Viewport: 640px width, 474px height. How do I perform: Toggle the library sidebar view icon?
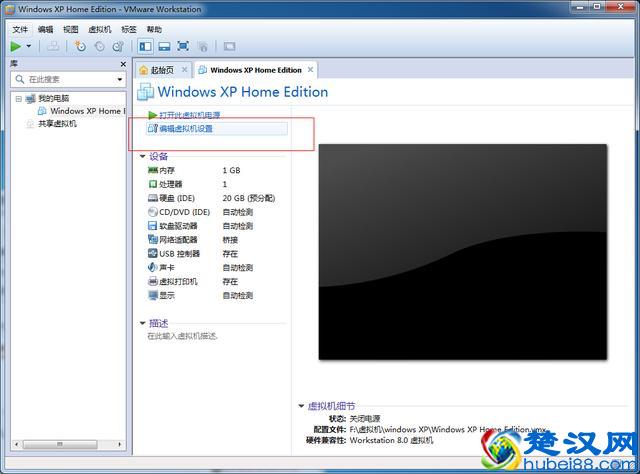click(145, 47)
